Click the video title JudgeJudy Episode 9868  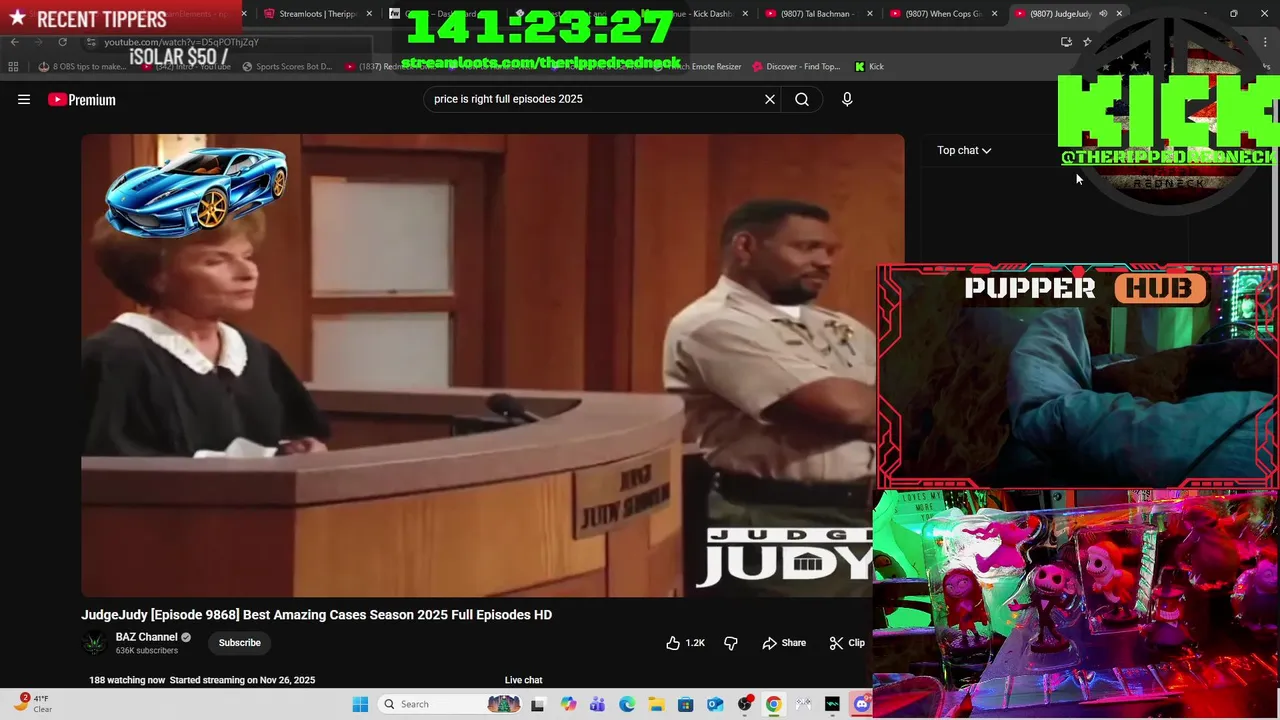(x=317, y=615)
